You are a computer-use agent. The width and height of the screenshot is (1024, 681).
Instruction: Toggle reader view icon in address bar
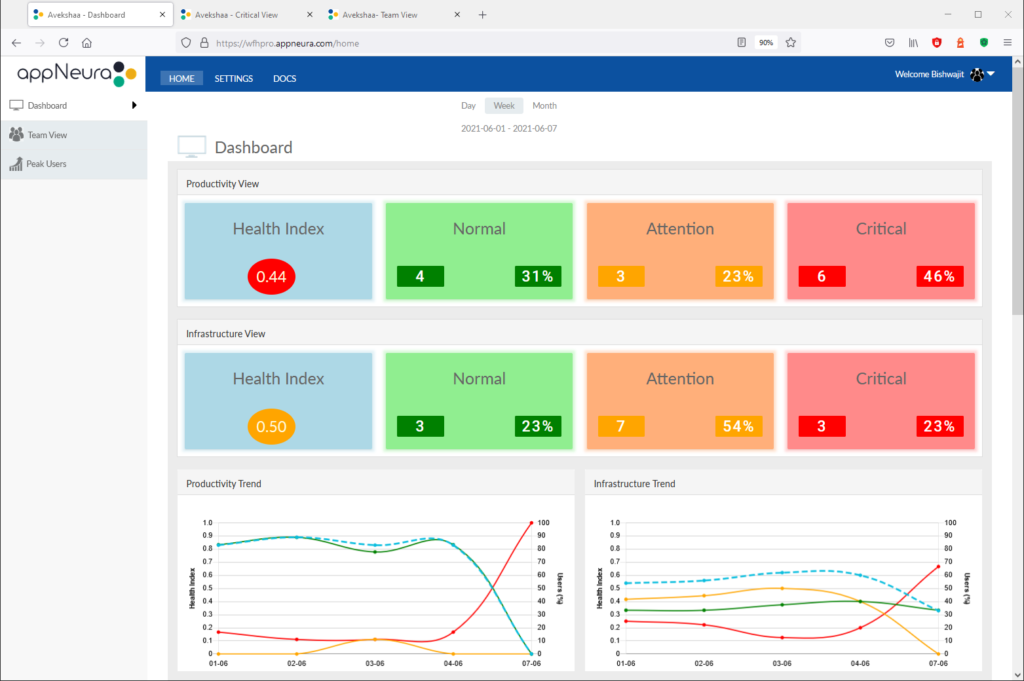click(741, 43)
